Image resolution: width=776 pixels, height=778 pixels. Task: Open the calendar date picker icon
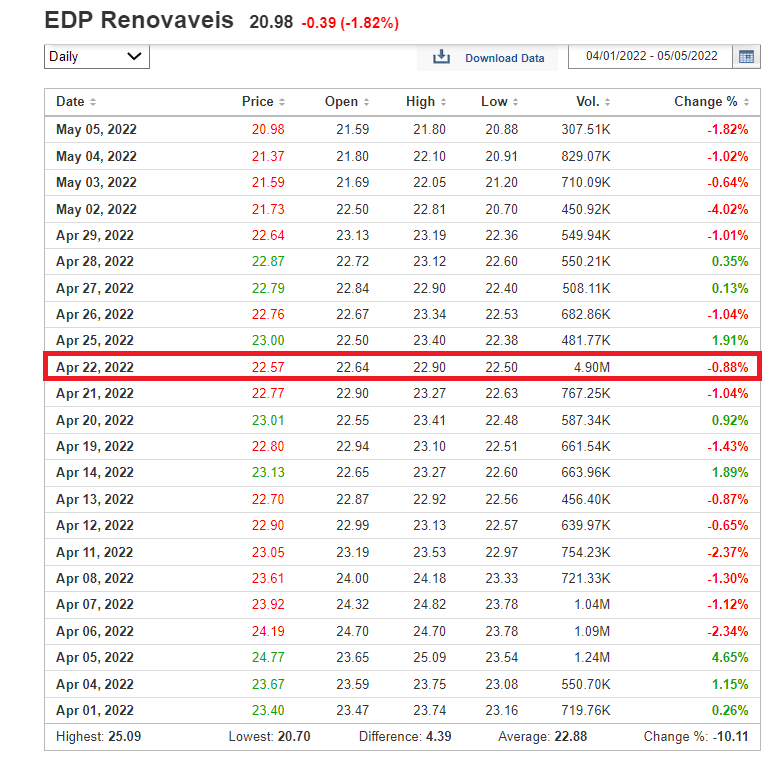pos(746,57)
